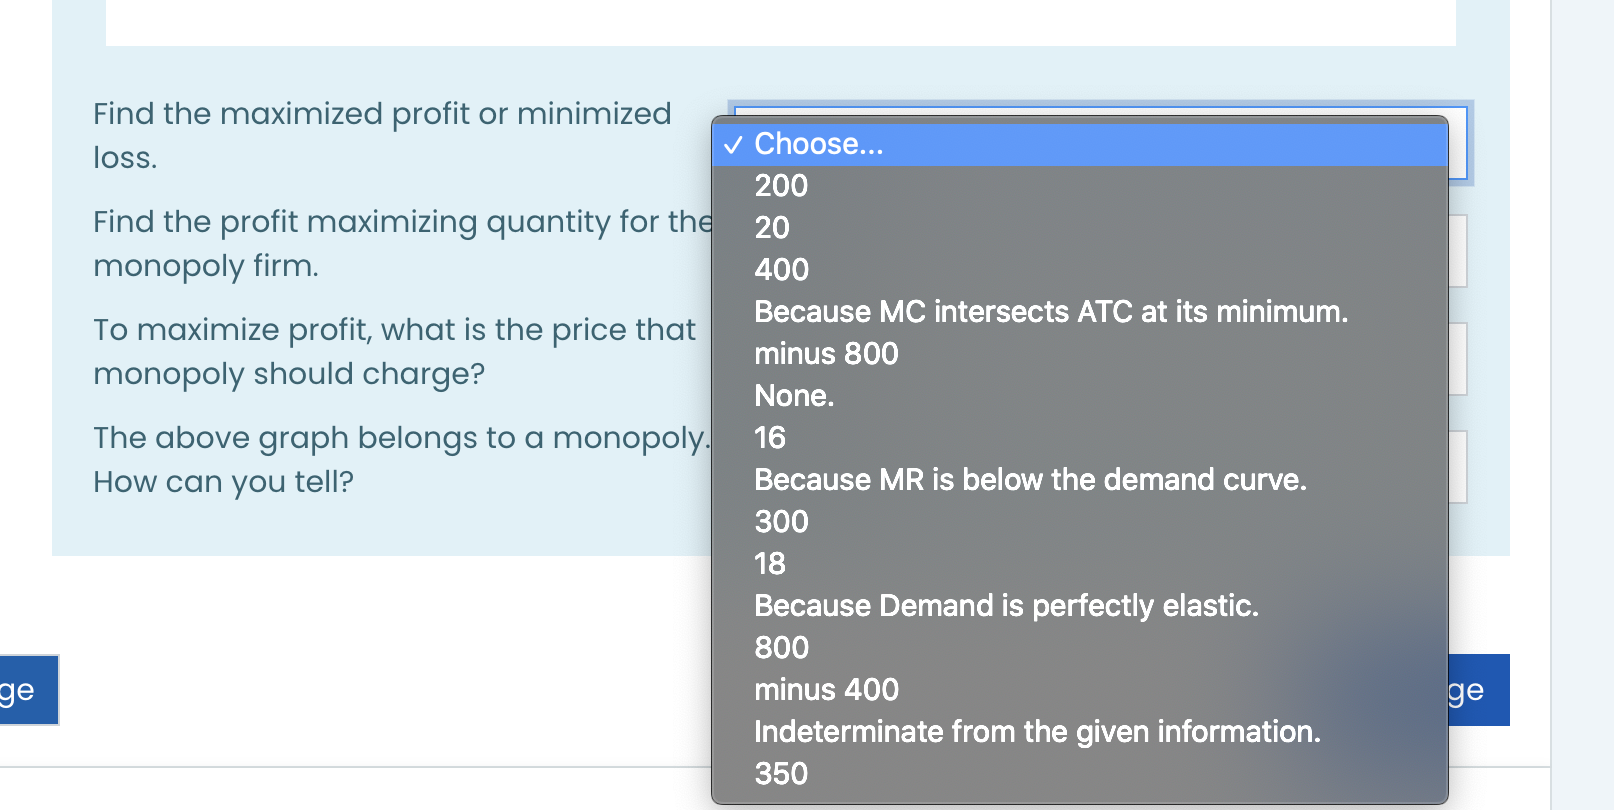
Task: Open the 'How can you tell?' dropdown
Action: 1457,467
